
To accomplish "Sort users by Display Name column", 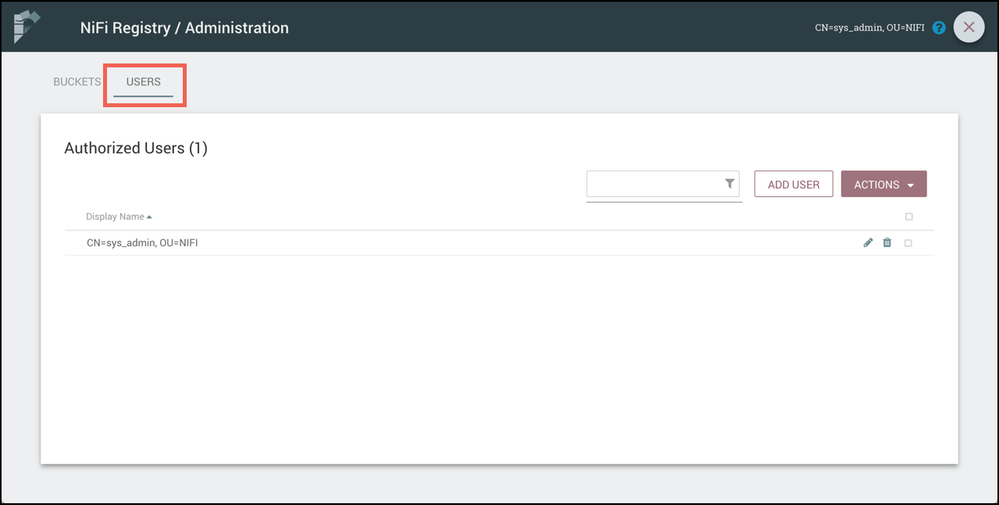I will click(x=116, y=217).
